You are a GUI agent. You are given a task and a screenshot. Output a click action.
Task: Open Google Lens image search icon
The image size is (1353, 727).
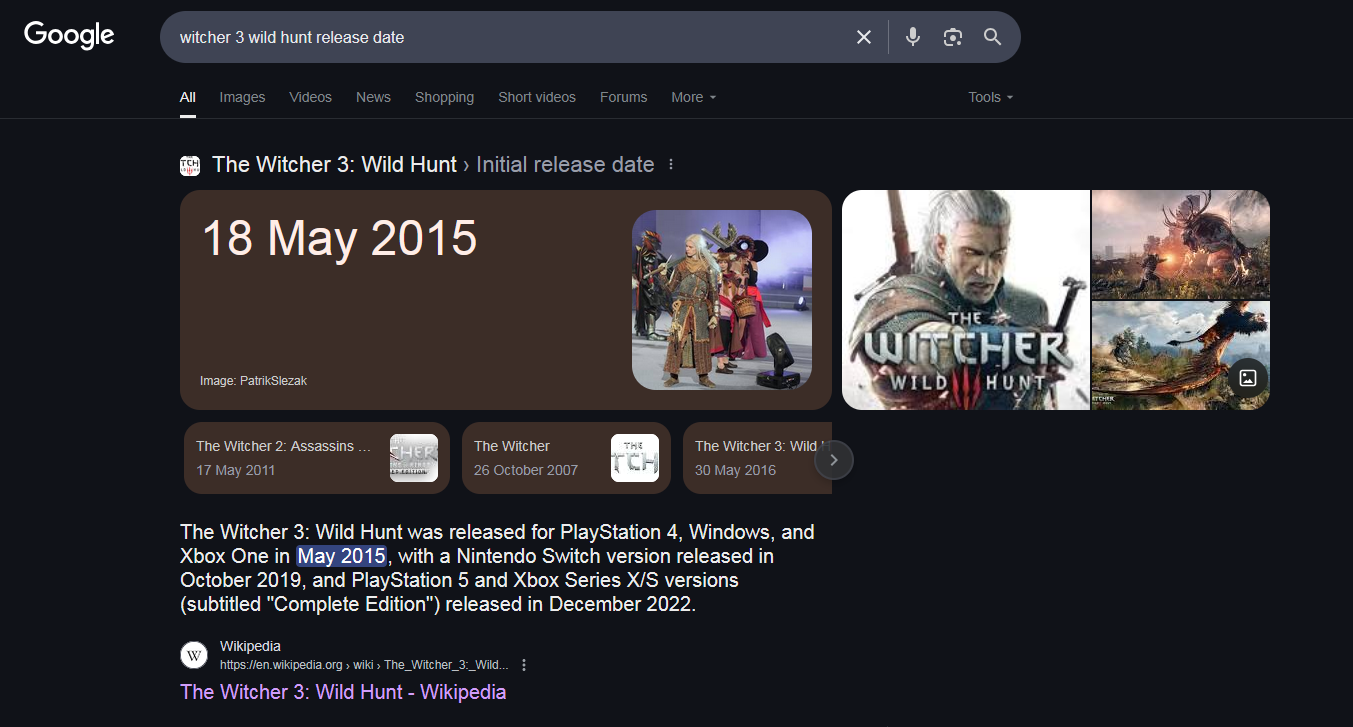pos(953,37)
